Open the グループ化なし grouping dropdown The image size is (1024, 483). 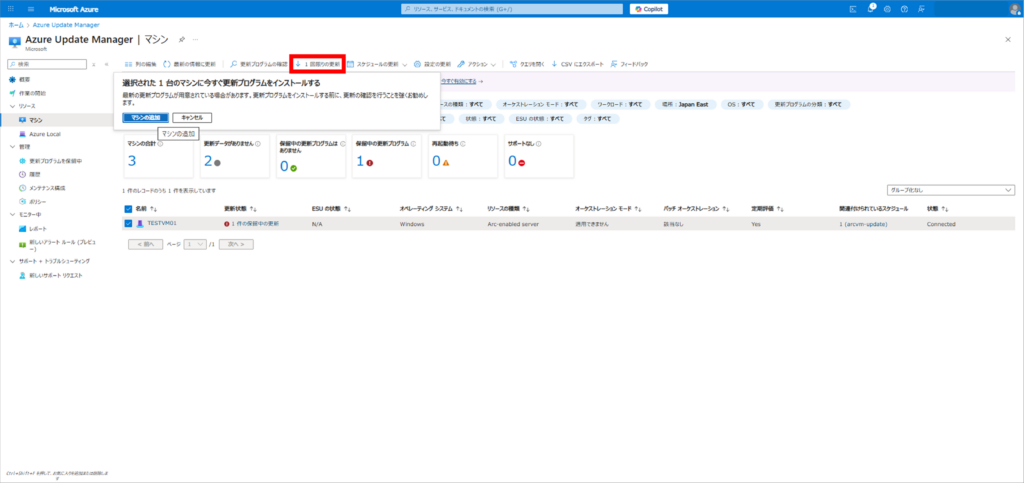coord(951,189)
